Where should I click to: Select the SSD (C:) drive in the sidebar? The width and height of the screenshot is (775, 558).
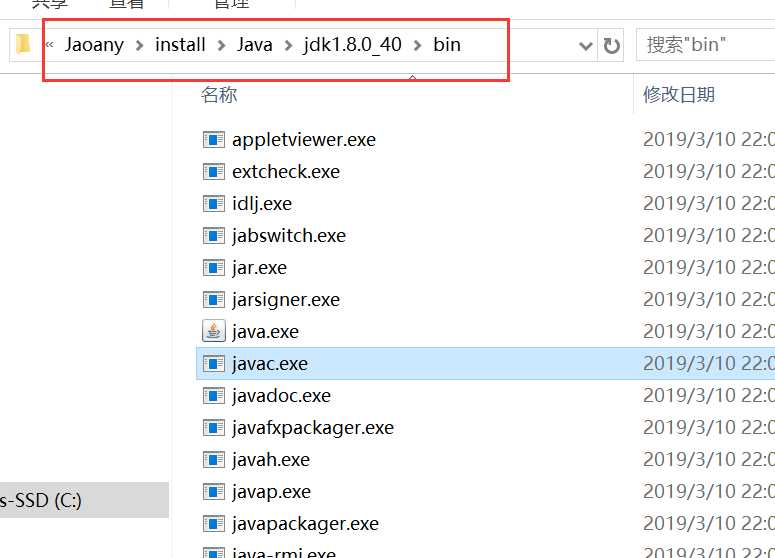(84, 500)
